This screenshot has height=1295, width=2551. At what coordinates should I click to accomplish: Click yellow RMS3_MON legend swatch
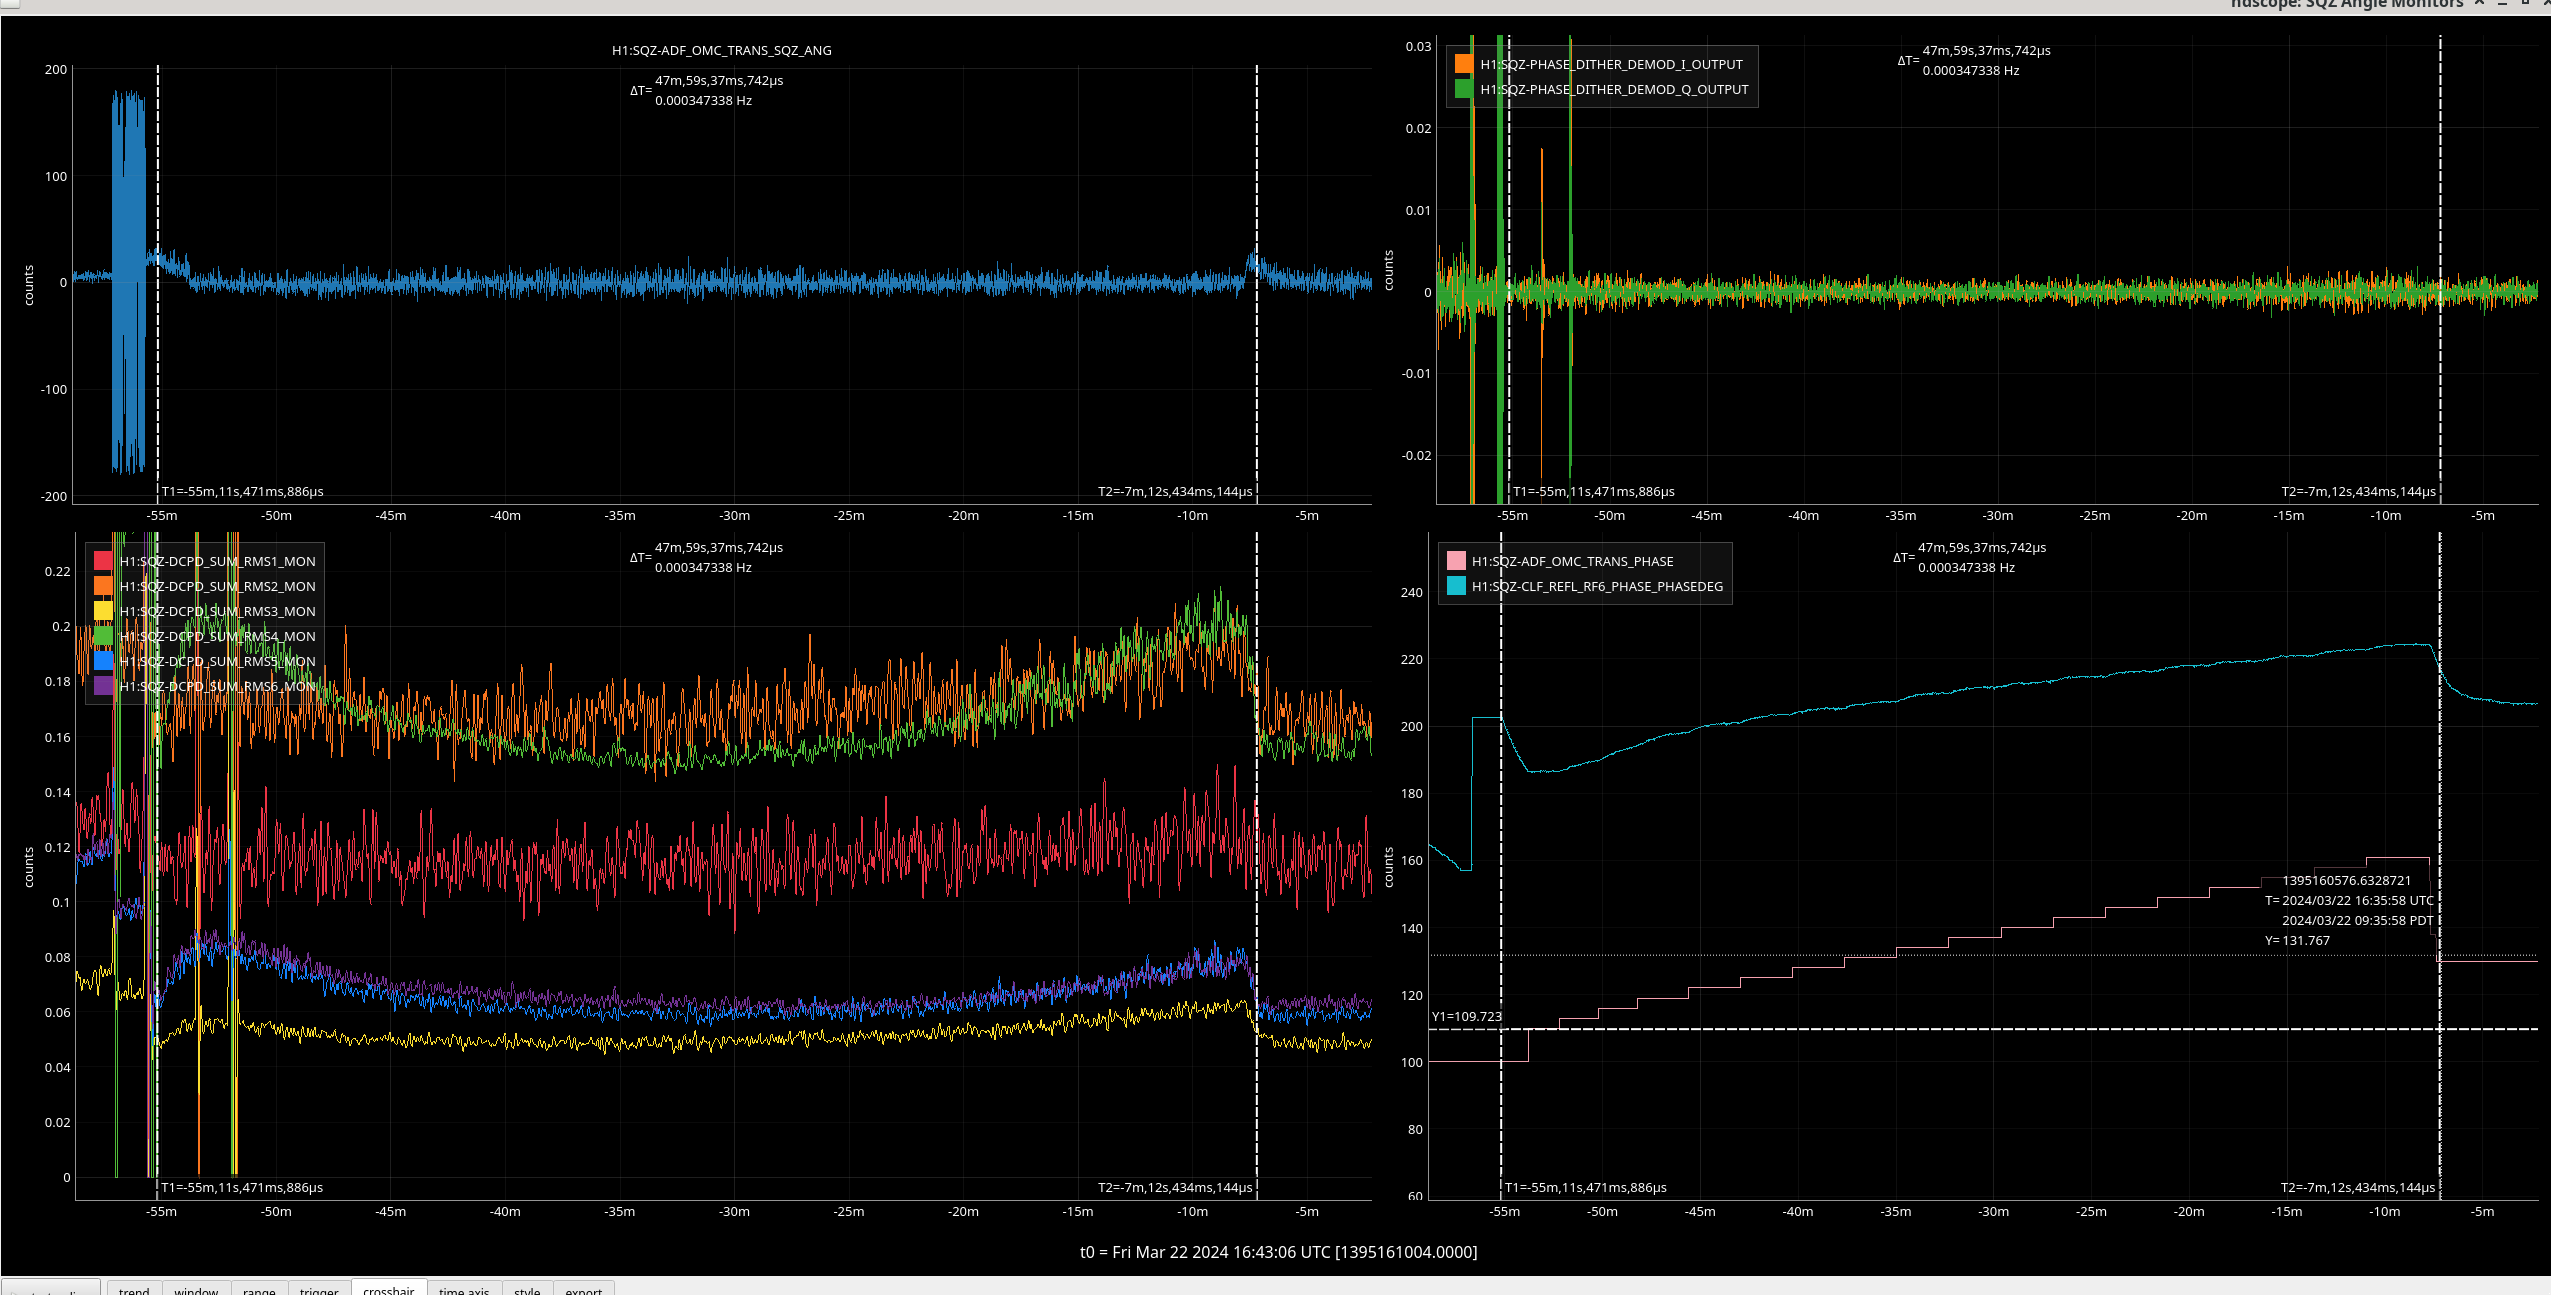pos(103,611)
